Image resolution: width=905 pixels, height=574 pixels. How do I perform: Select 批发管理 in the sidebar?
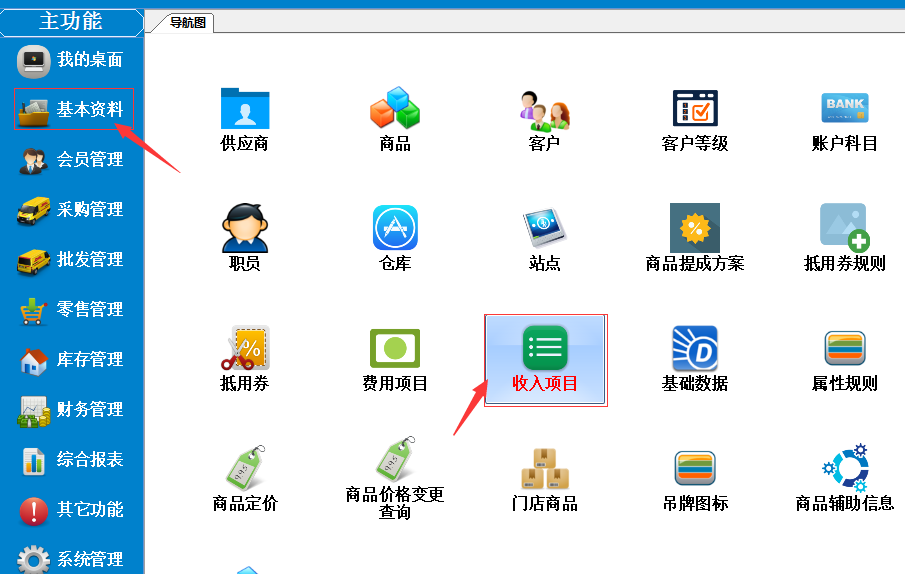tap(70, 260)
